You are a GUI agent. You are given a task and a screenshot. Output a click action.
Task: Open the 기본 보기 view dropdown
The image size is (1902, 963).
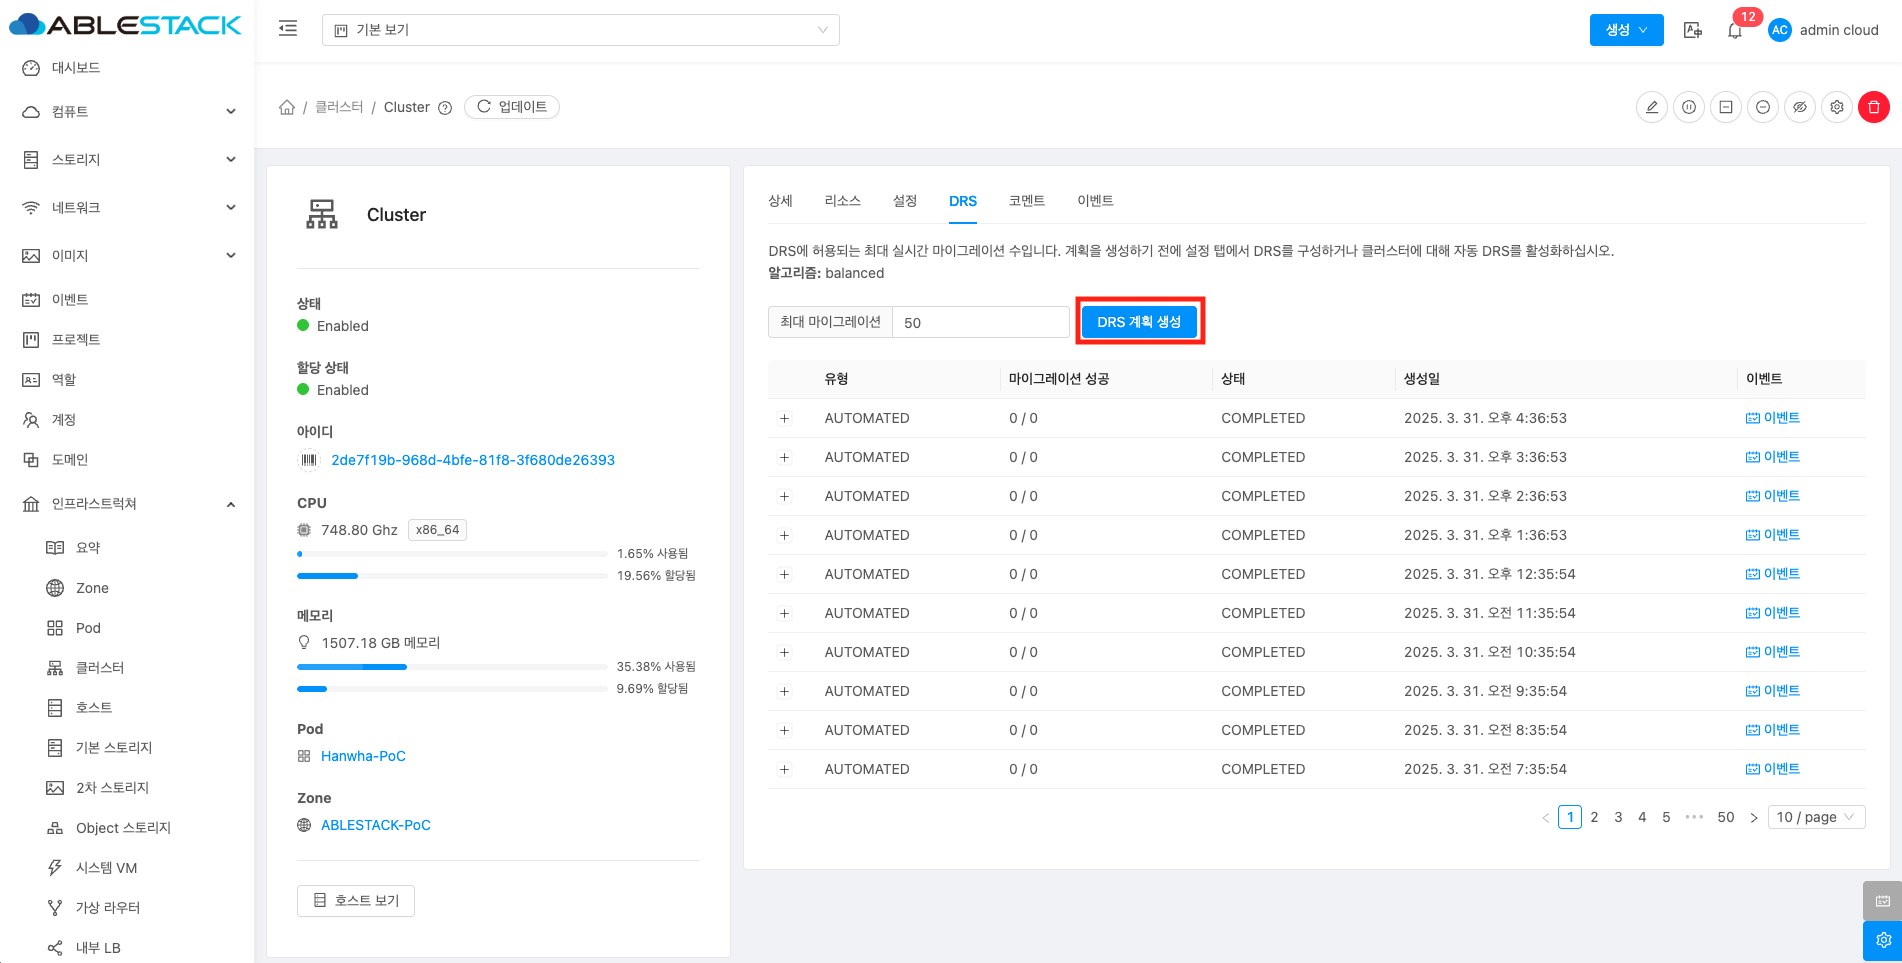click(x=580, y=30)
